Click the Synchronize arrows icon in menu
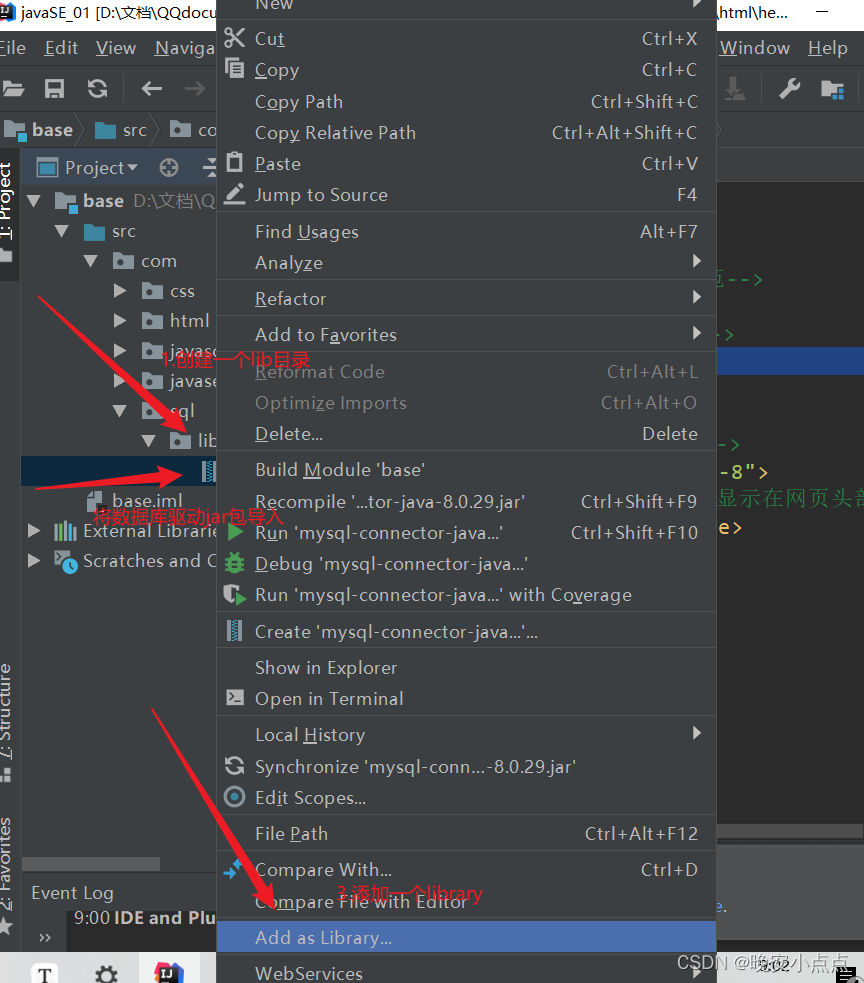This screenshot has width=864, height=983. pos(234,765)
